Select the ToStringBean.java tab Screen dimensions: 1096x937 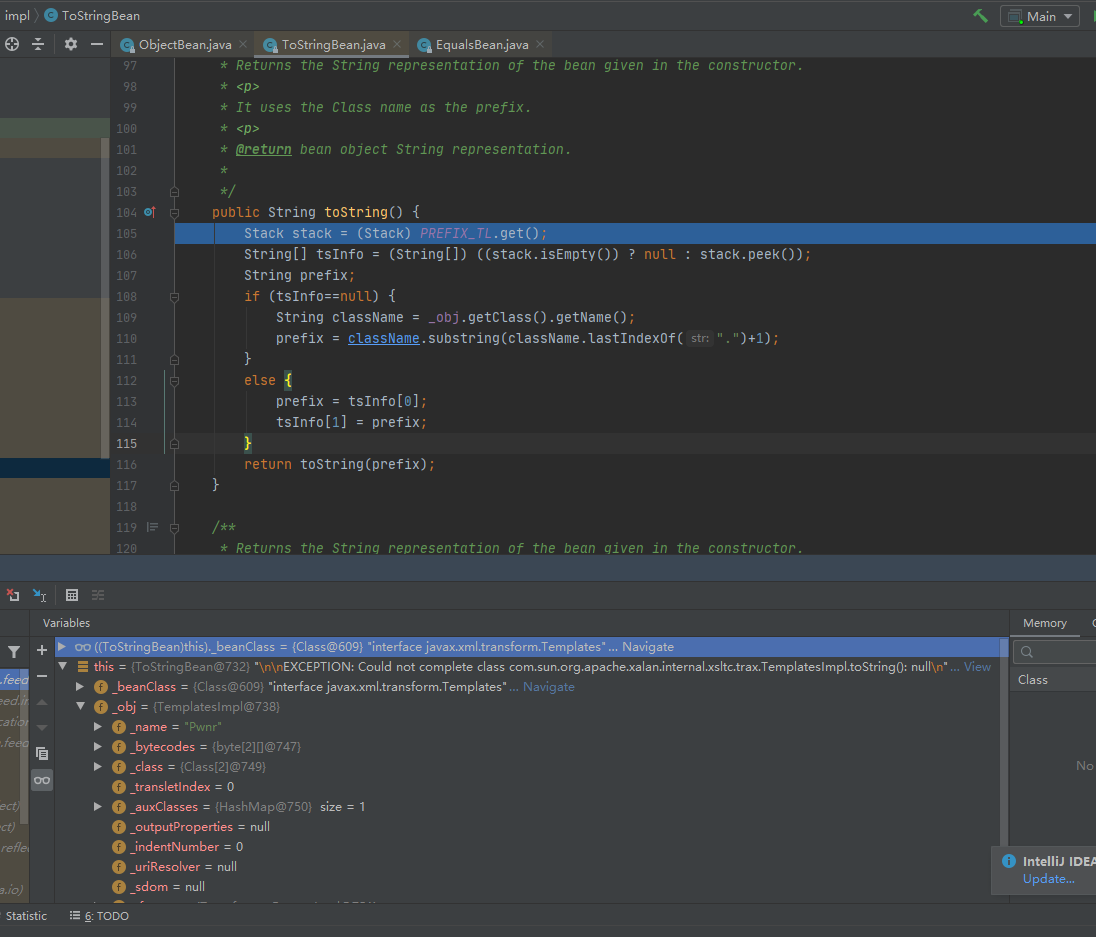point(333,45)
